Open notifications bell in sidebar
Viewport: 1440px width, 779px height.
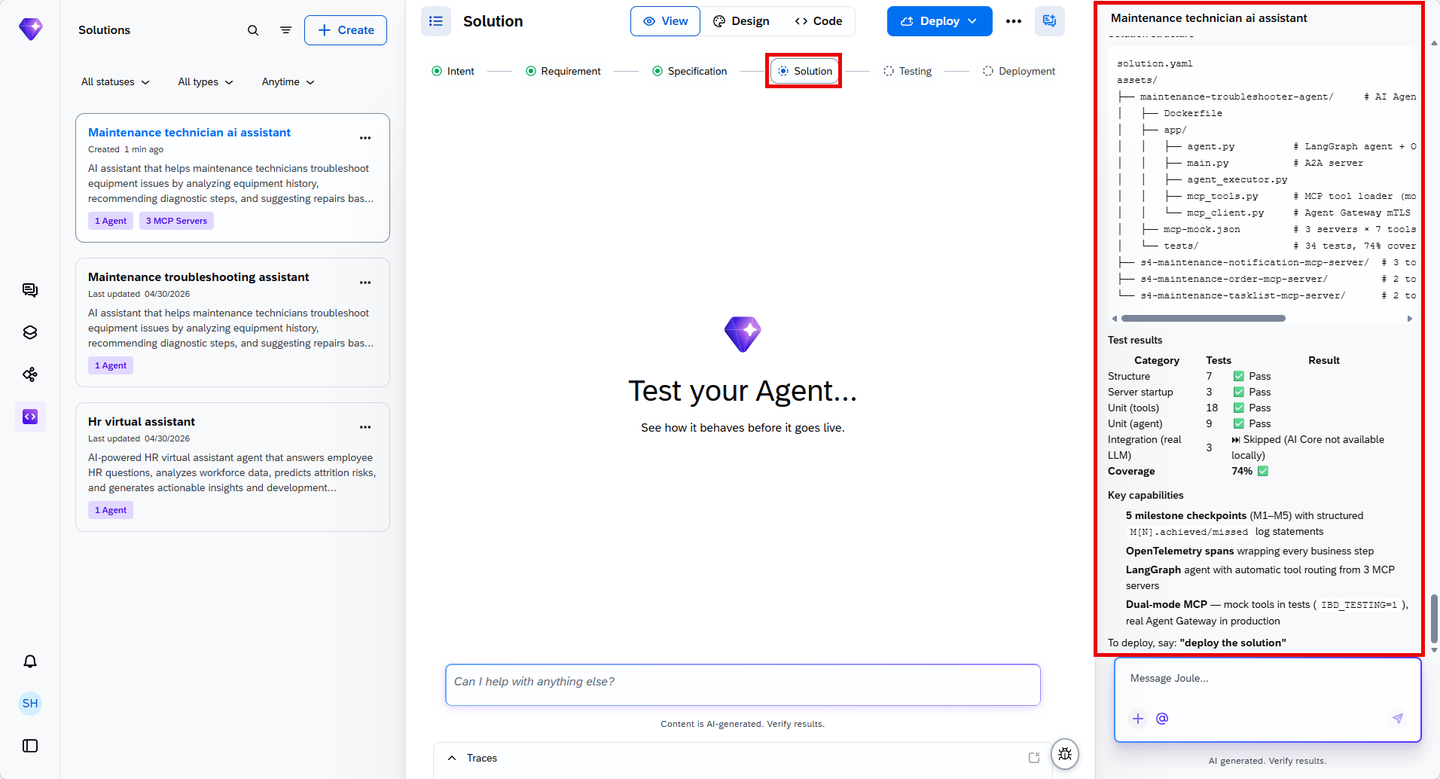[x=30, y=661]
